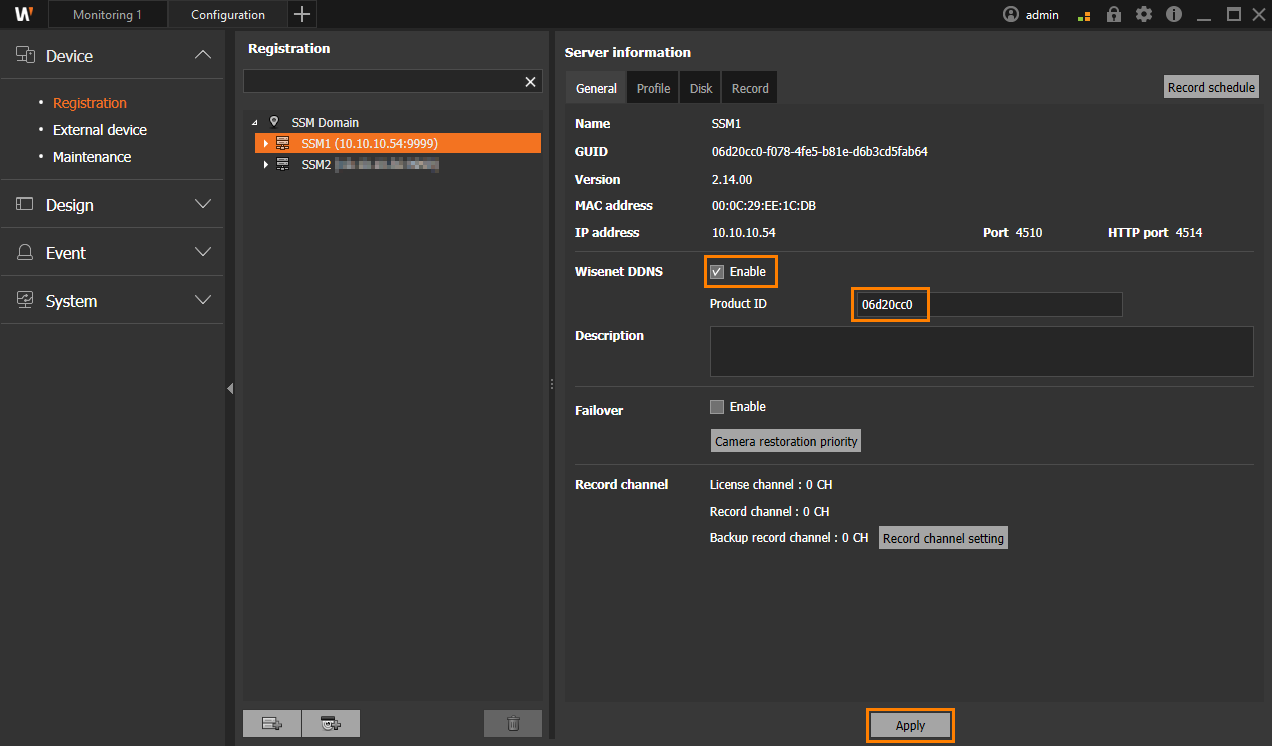This screenshot has height=746, width=1272.
Task: Click the GUID value 06d20cc0-f078-4fe5-b81e-d6b3cd5fab64
Action: click(x=820, y=152)
